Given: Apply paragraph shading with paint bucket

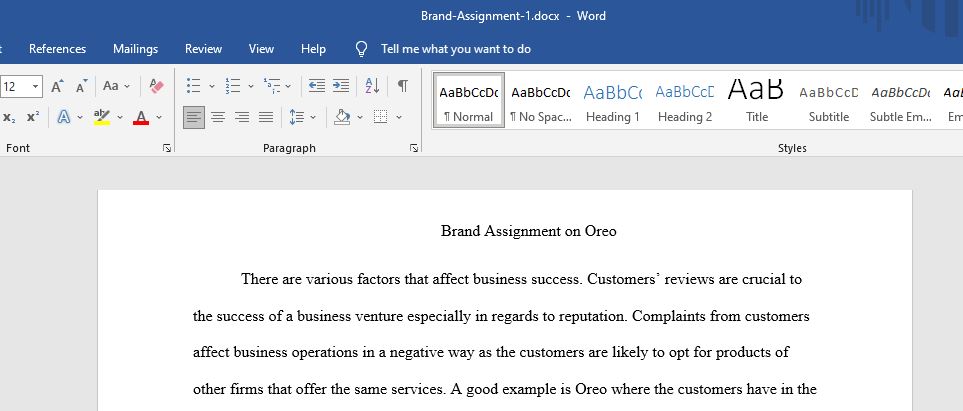Looking at the screenshot, I should (342, 117).
